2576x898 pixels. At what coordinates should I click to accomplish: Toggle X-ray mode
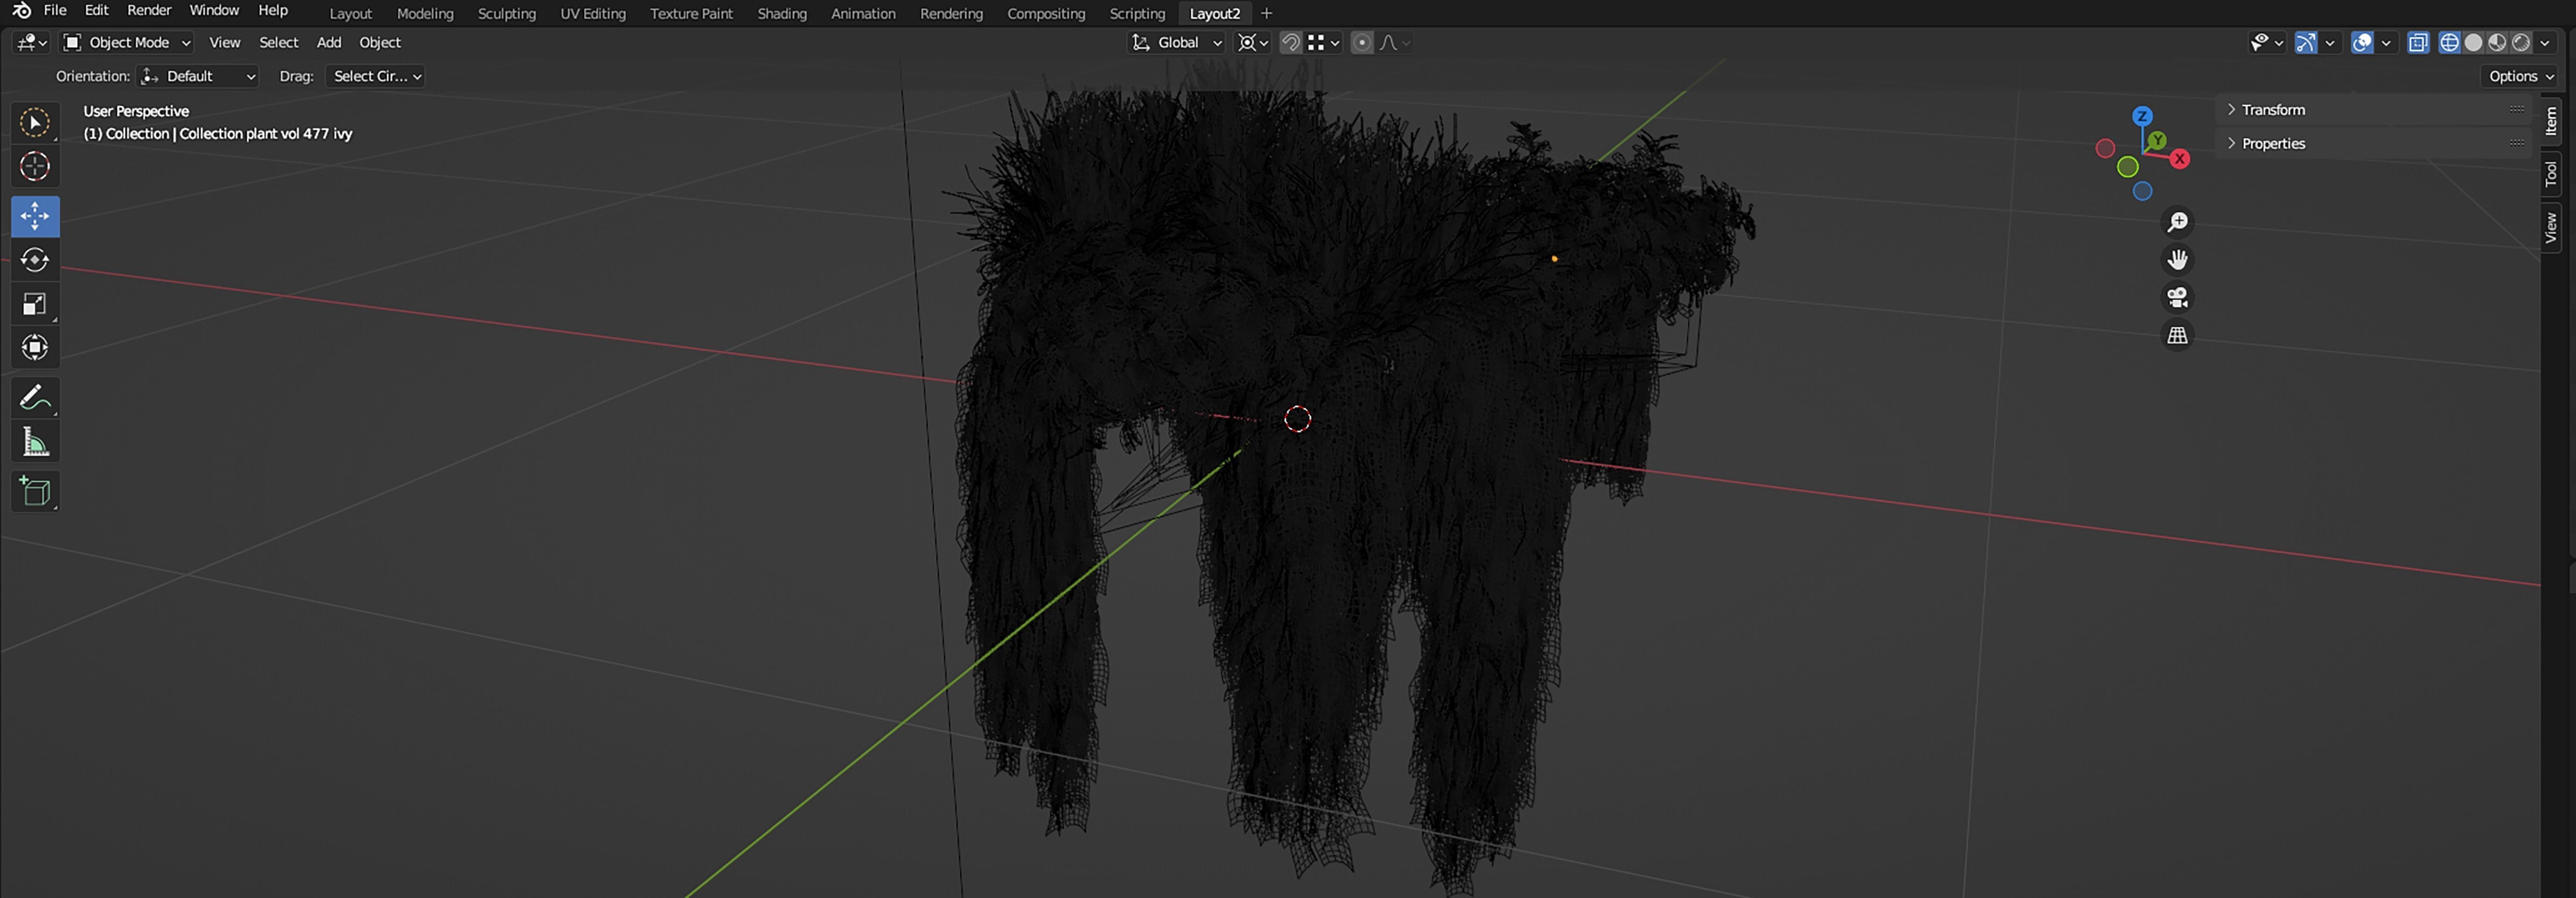(x=2418, y=43)
